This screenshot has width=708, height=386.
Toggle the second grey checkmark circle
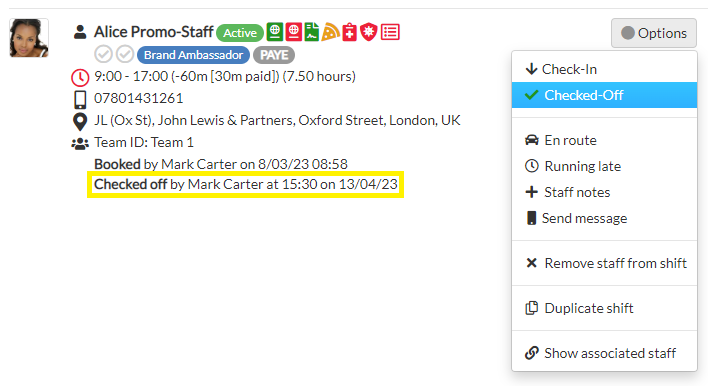(x=125, y=55)
